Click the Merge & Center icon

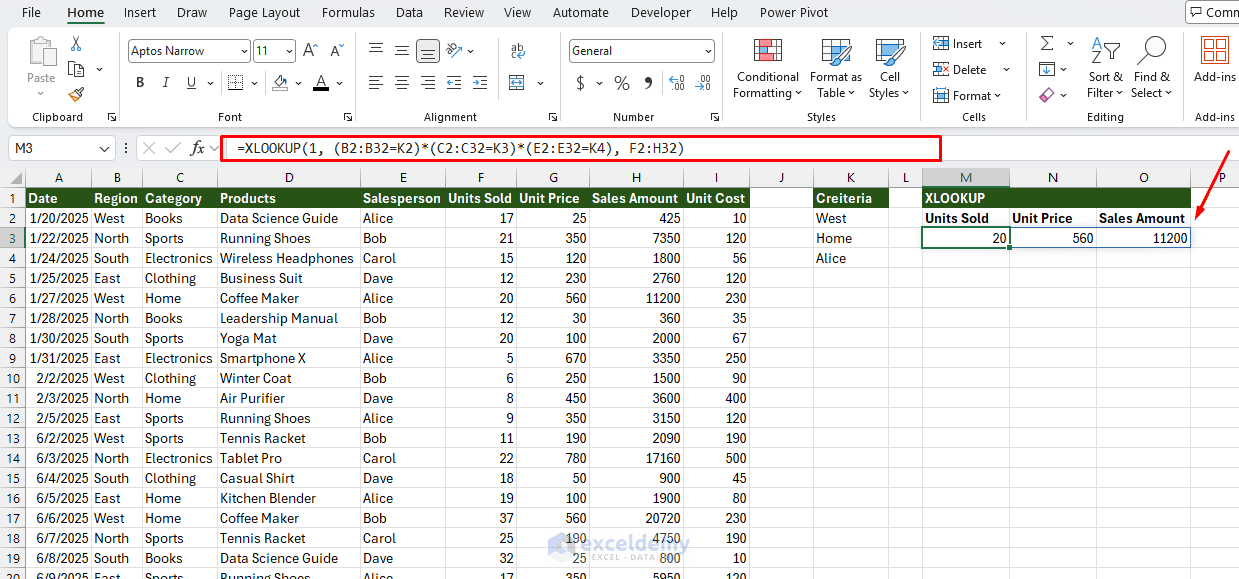coord(516,83)
